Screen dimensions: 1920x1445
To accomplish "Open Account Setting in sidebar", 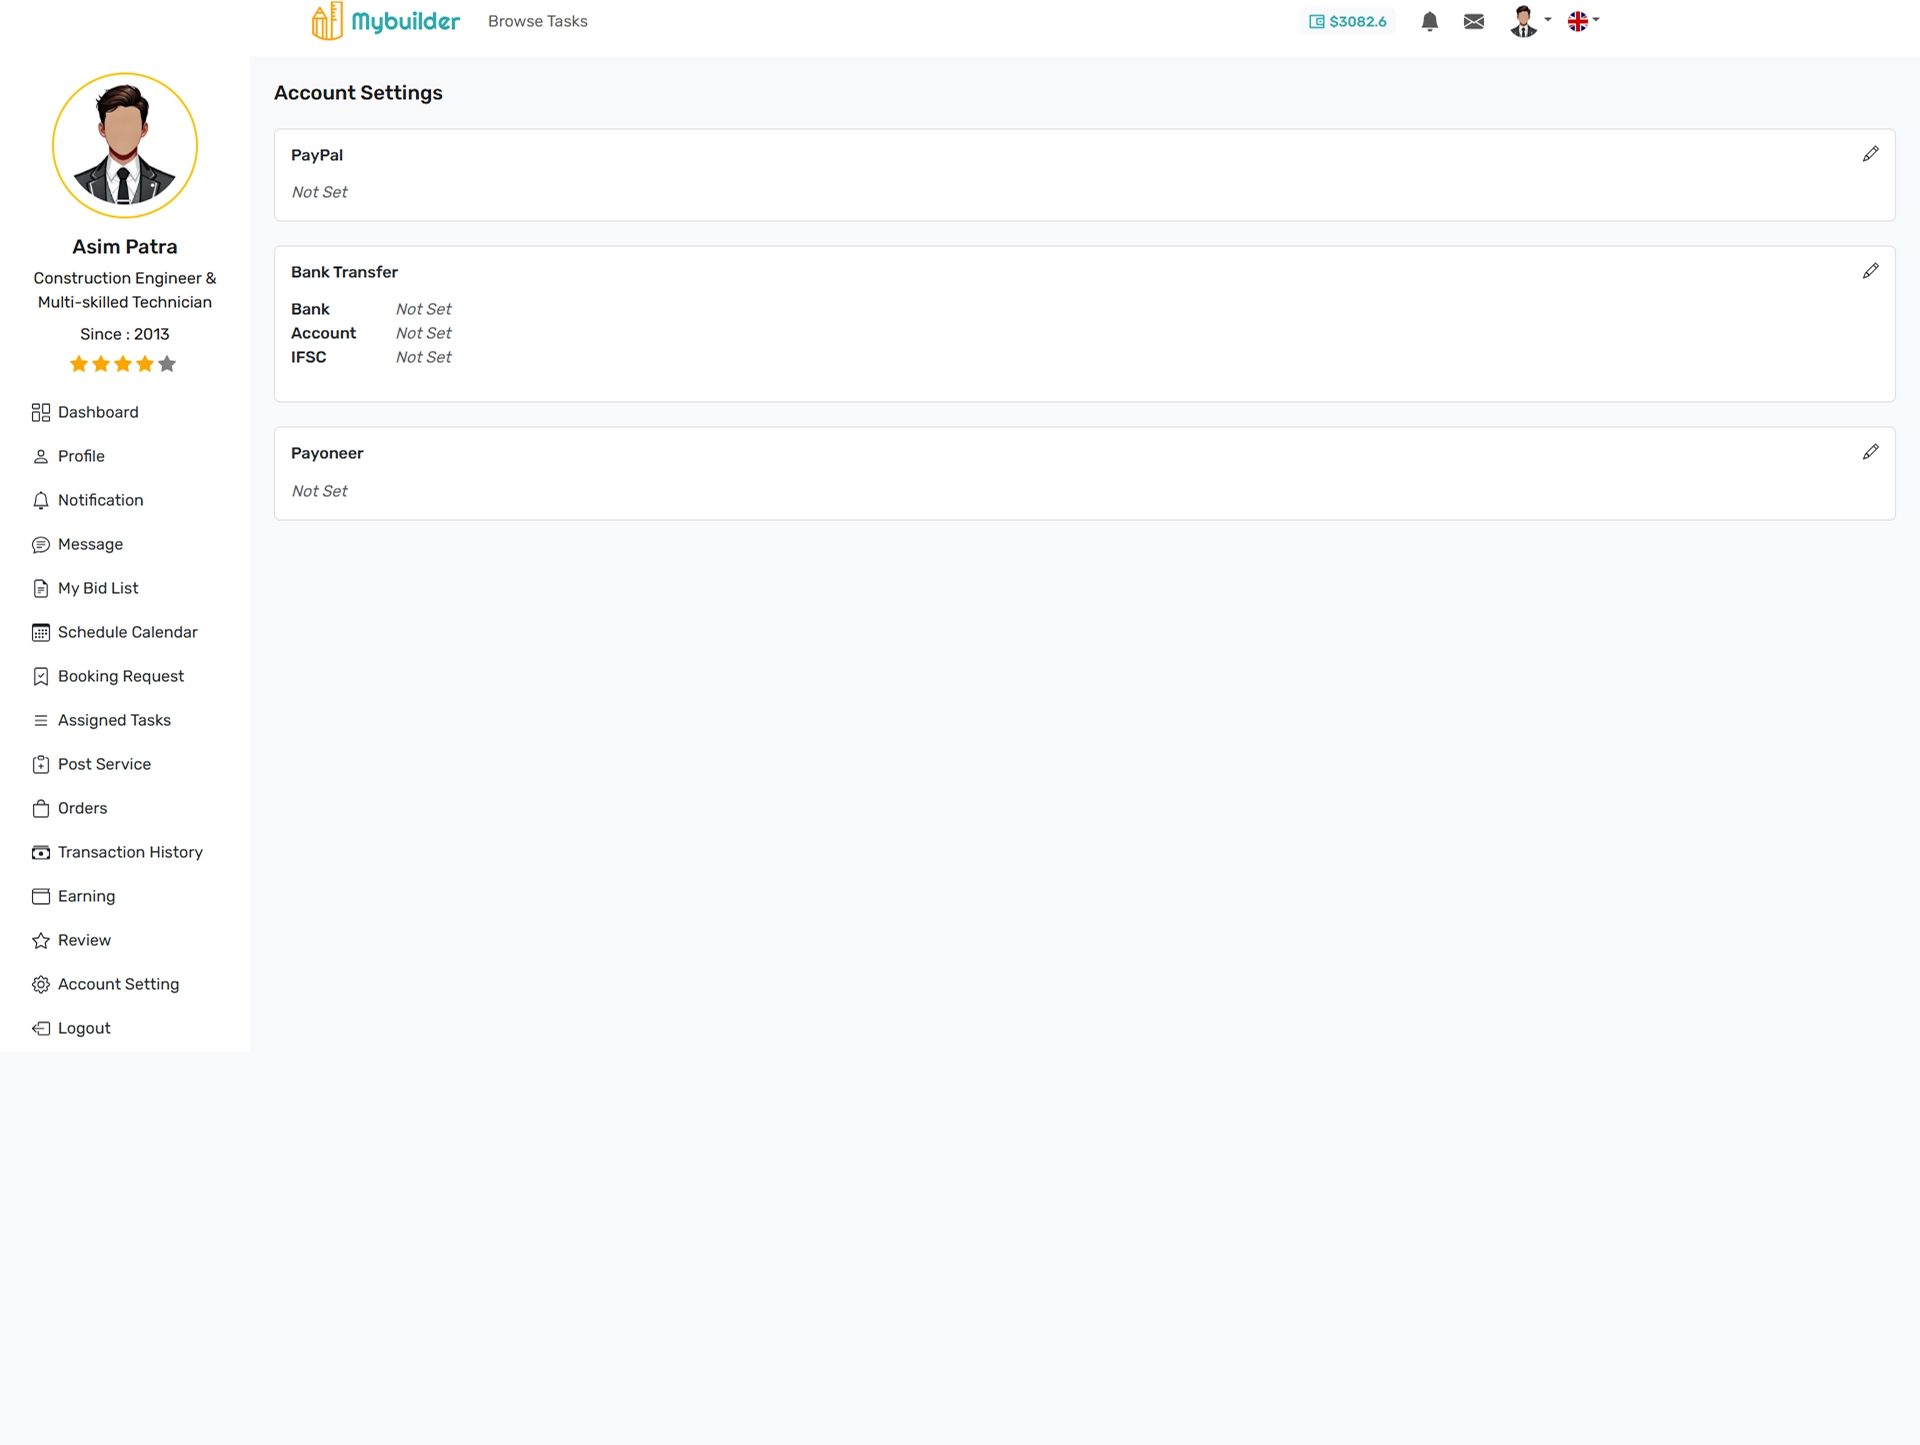I will click(x=118, y=984).
